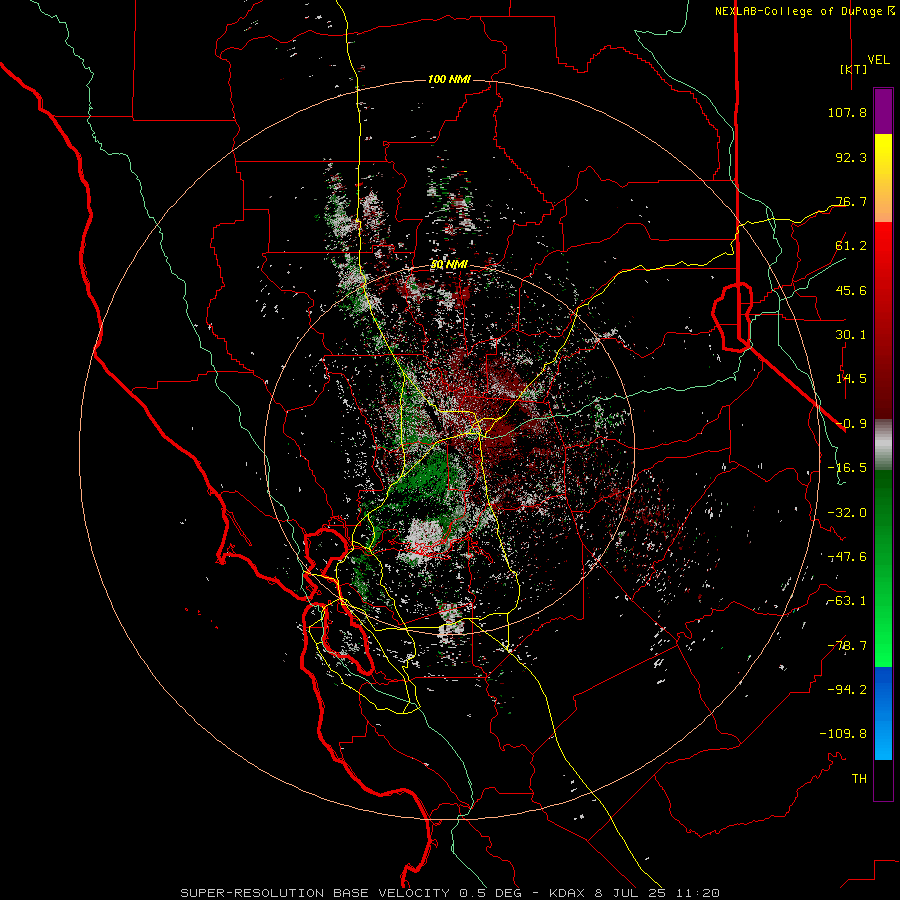Click the -32.0 value on the velocity scale
Screen dimensions: 900x900
[x=847, y=513]
